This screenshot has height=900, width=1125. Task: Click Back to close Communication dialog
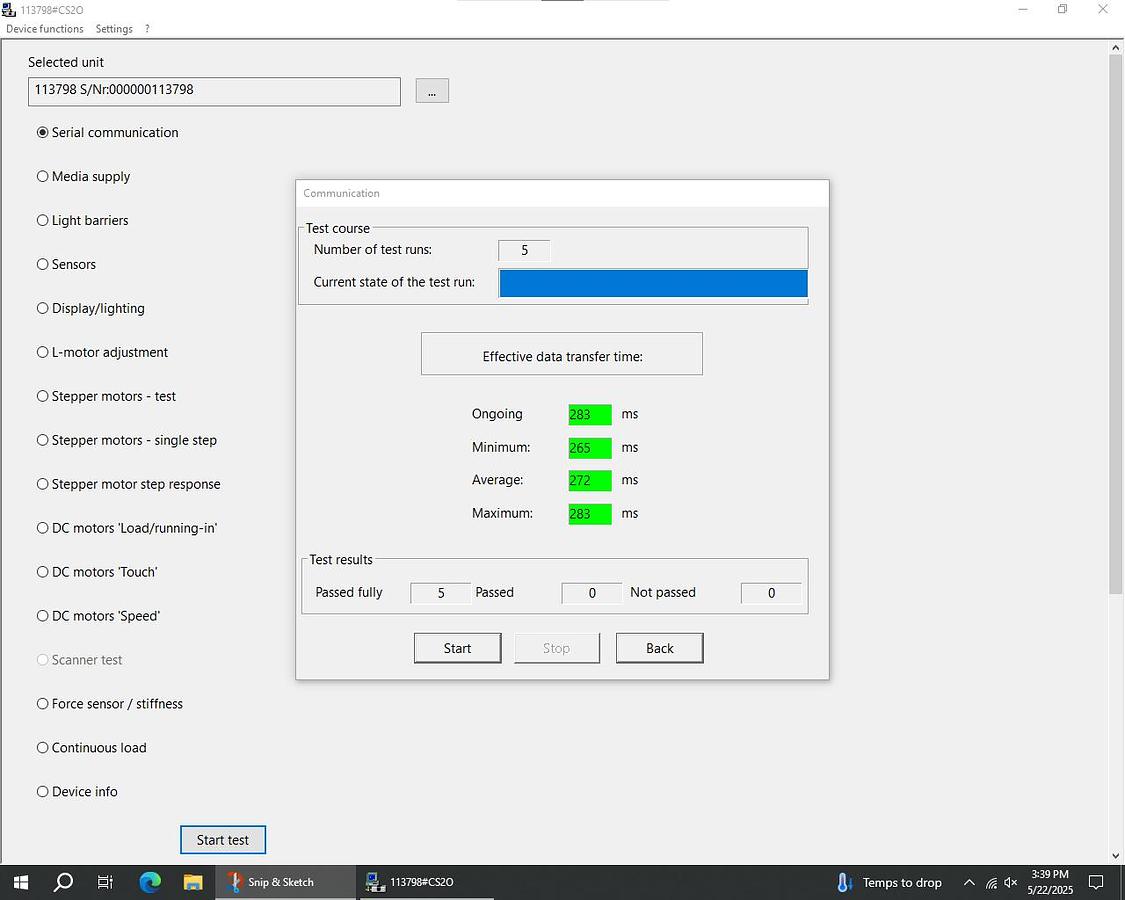(659, 648)
